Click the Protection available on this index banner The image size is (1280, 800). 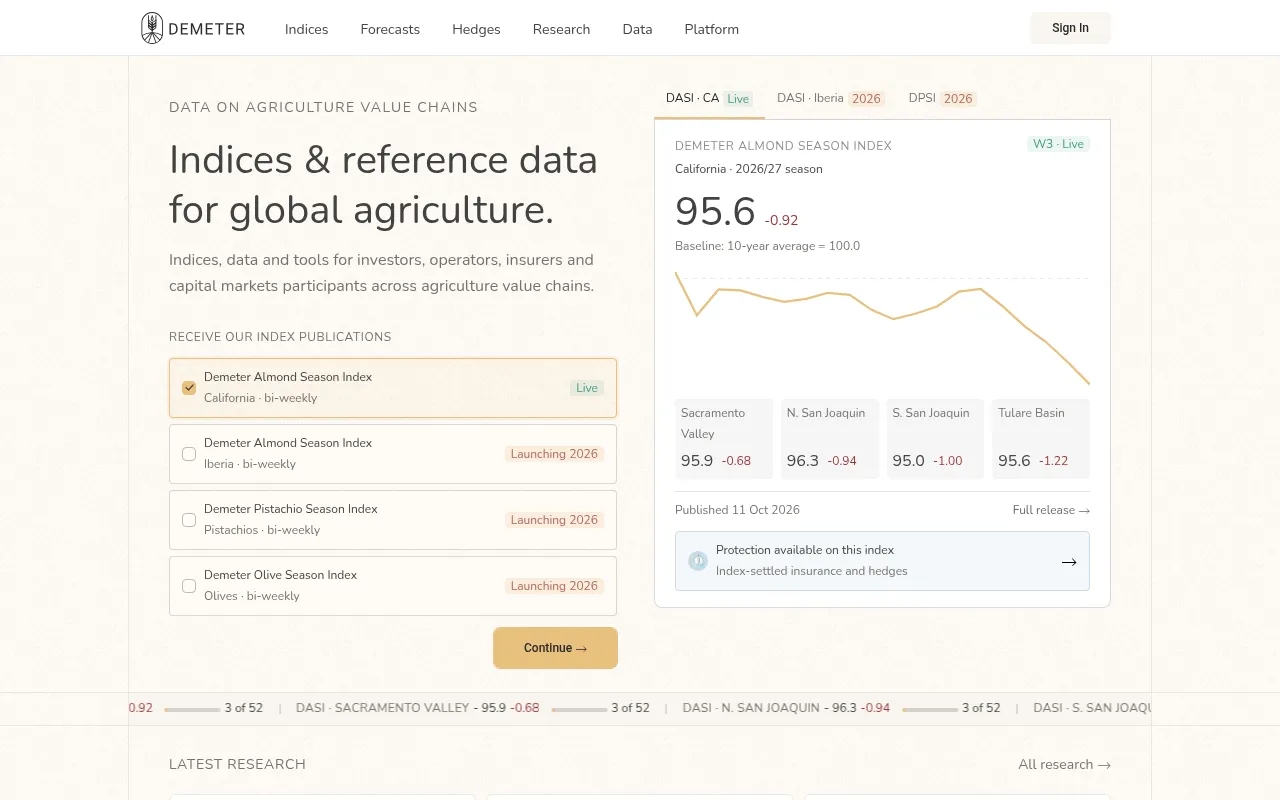882,561
